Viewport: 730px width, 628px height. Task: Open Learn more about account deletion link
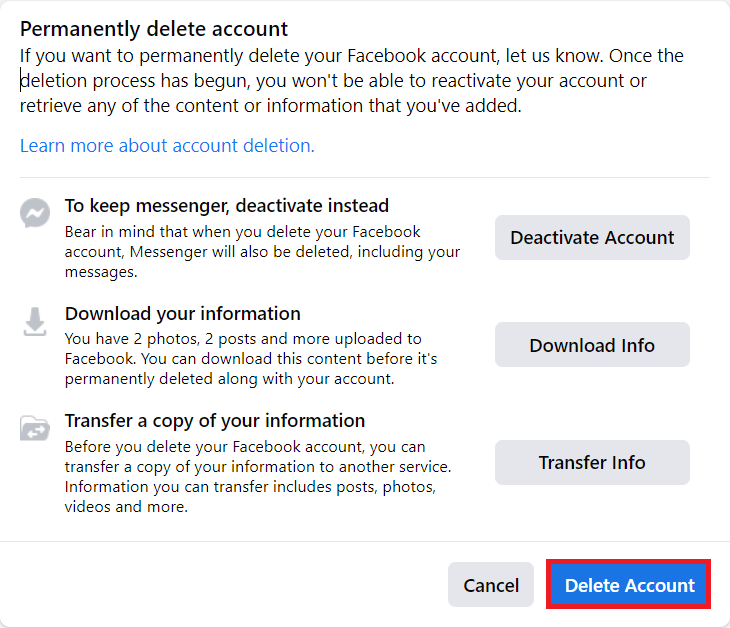click(x=167, y=146)
